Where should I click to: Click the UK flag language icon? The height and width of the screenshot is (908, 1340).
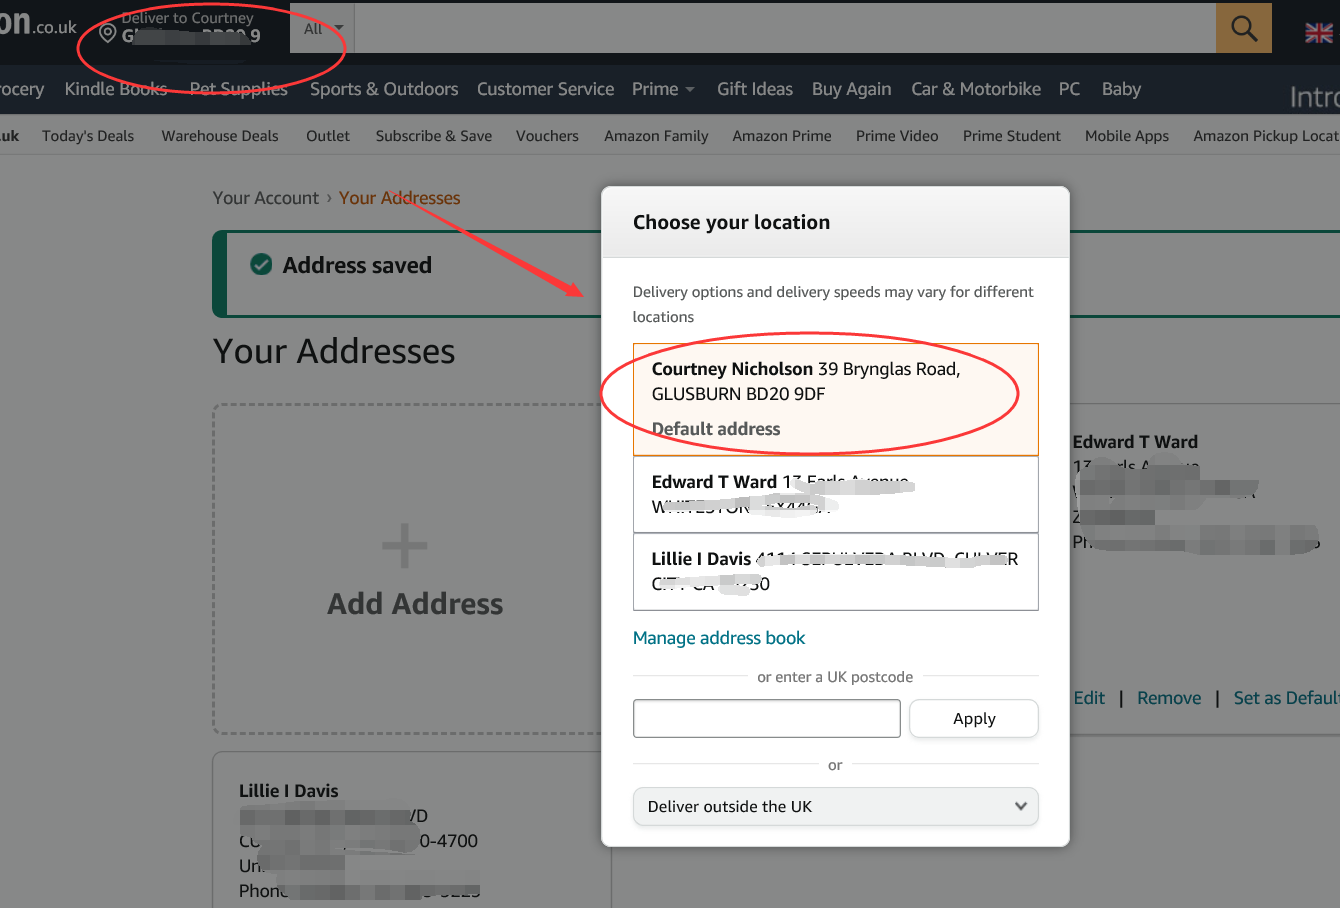coord(1319,33)
